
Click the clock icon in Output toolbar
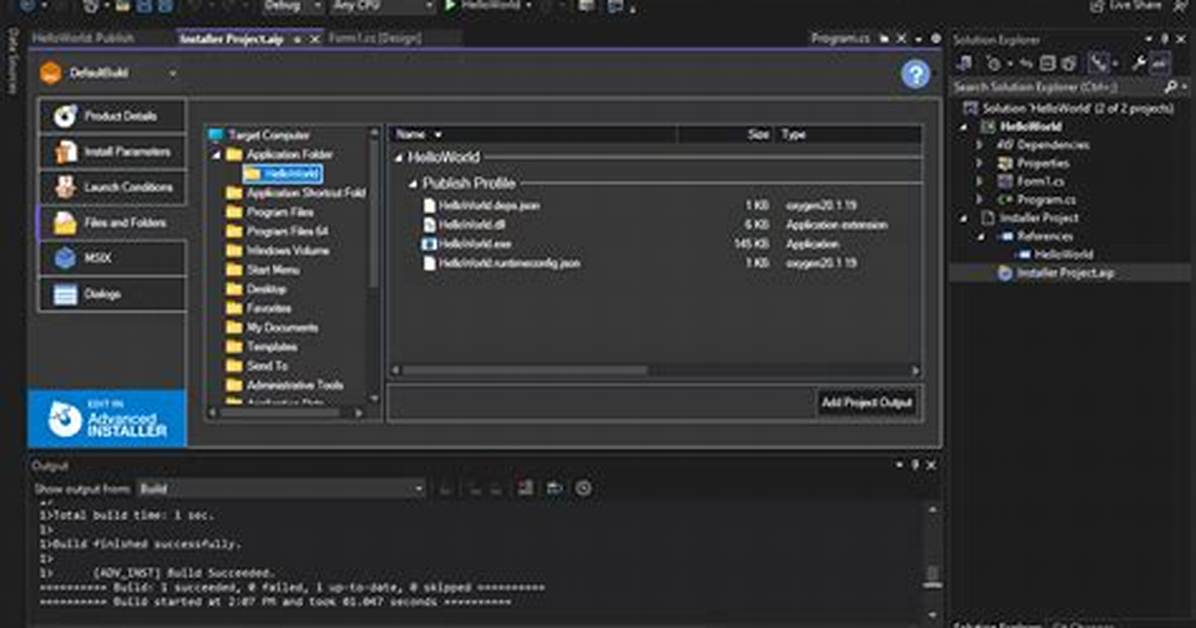click(x=584, y=488)
